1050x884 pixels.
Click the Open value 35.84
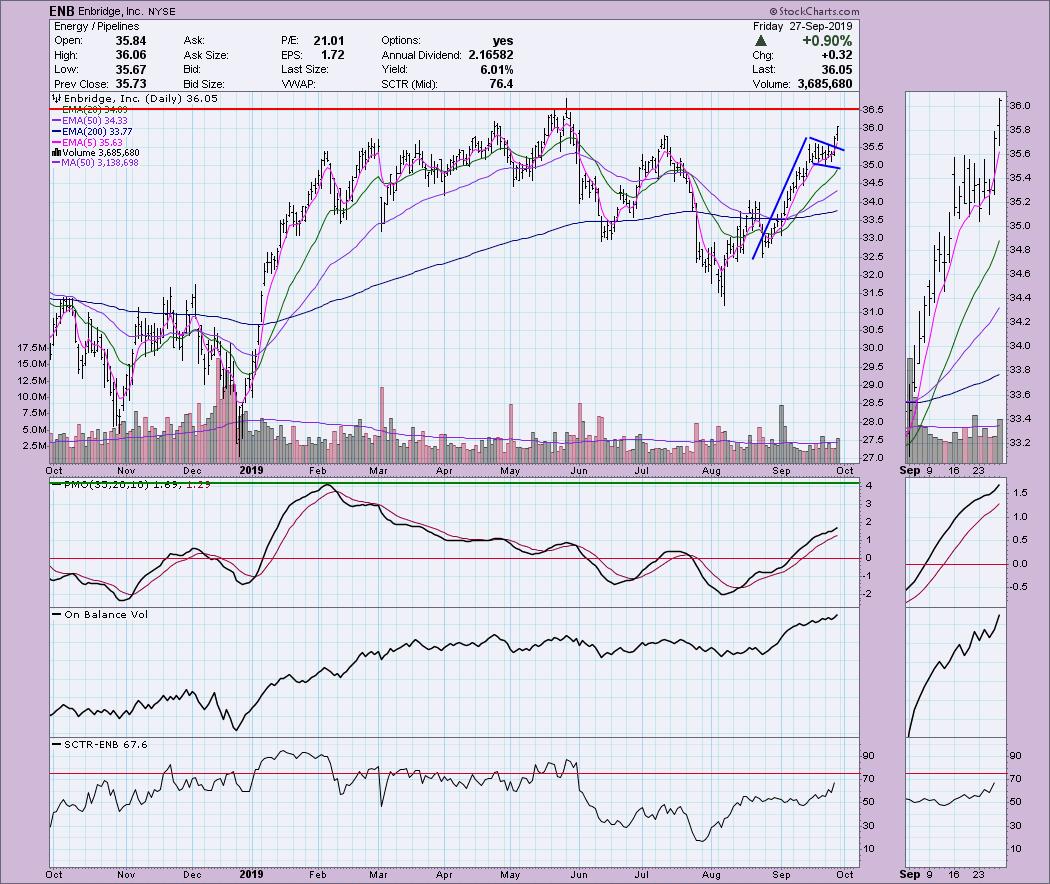(131, 41)
